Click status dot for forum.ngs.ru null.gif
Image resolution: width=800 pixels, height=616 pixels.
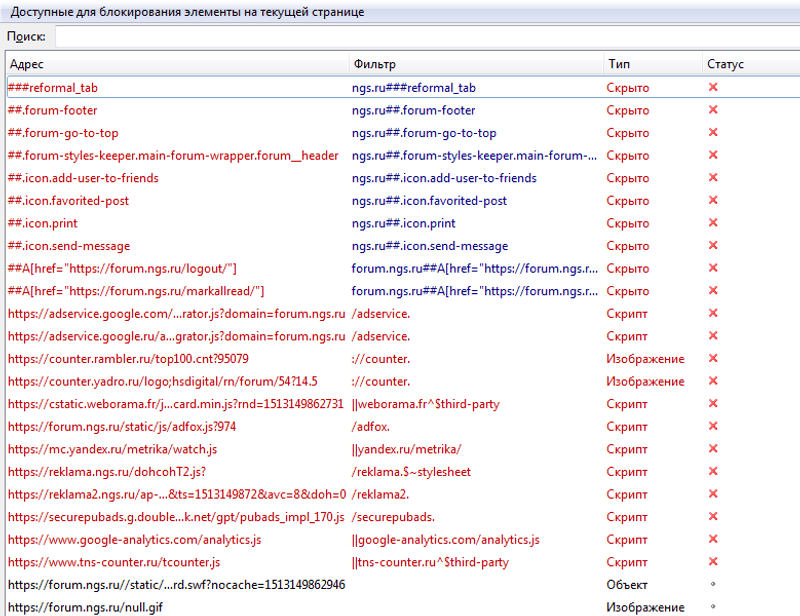click(x=713, y=607)
